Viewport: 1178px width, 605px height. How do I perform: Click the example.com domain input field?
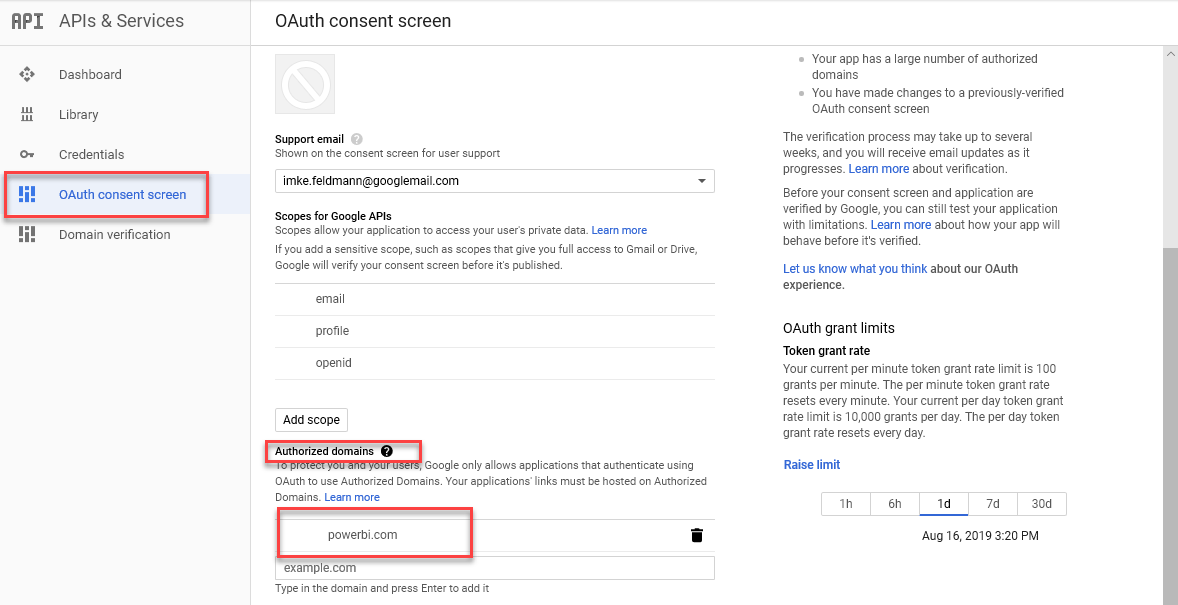495,567
